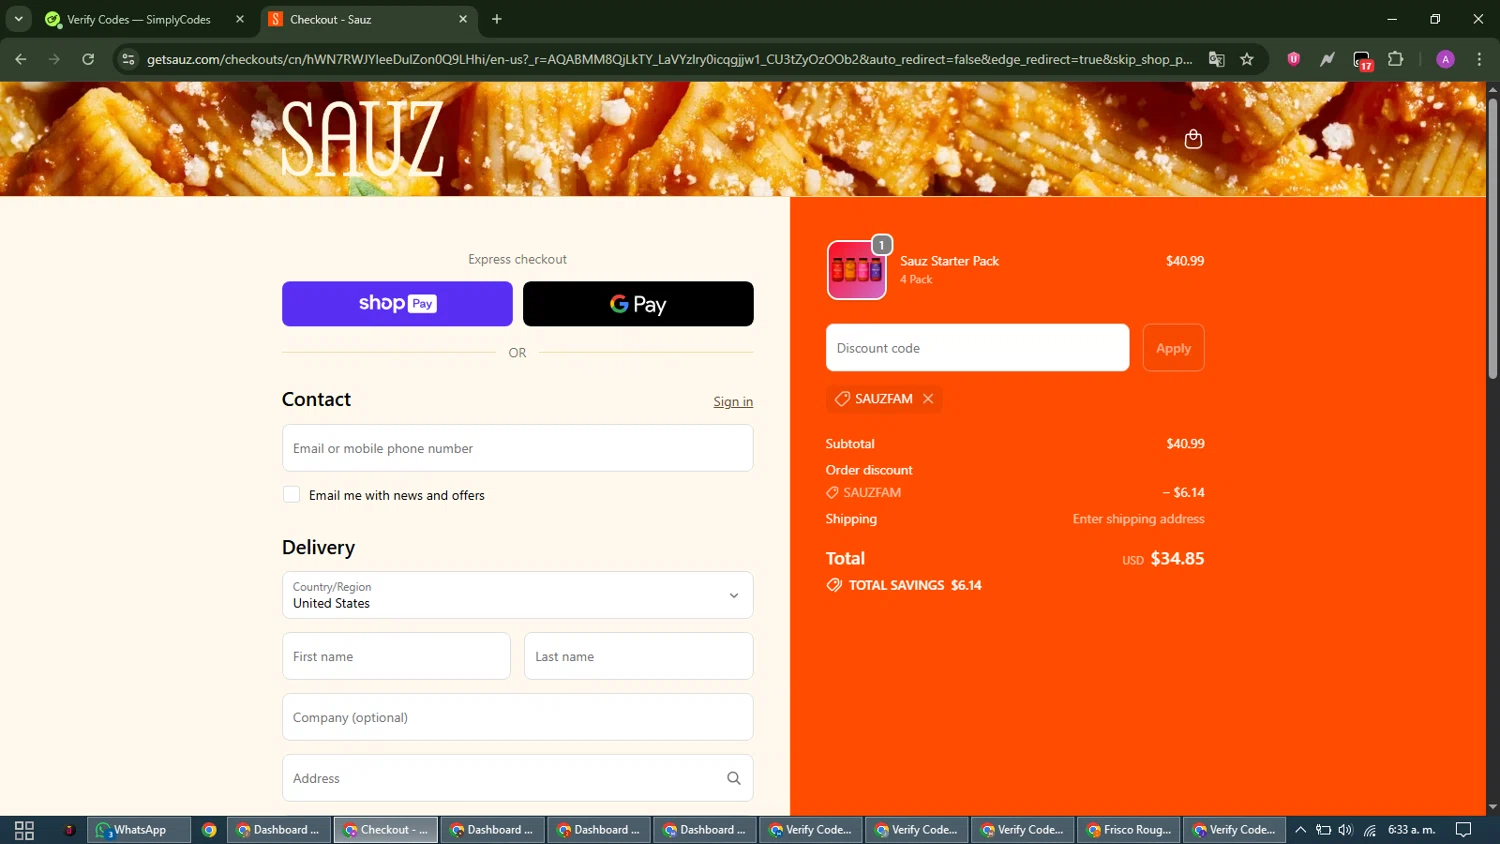The width and height of the screenshot is (1500, 844).
Task: Open the taskbar volume icon
Action: pos(1345,830)
